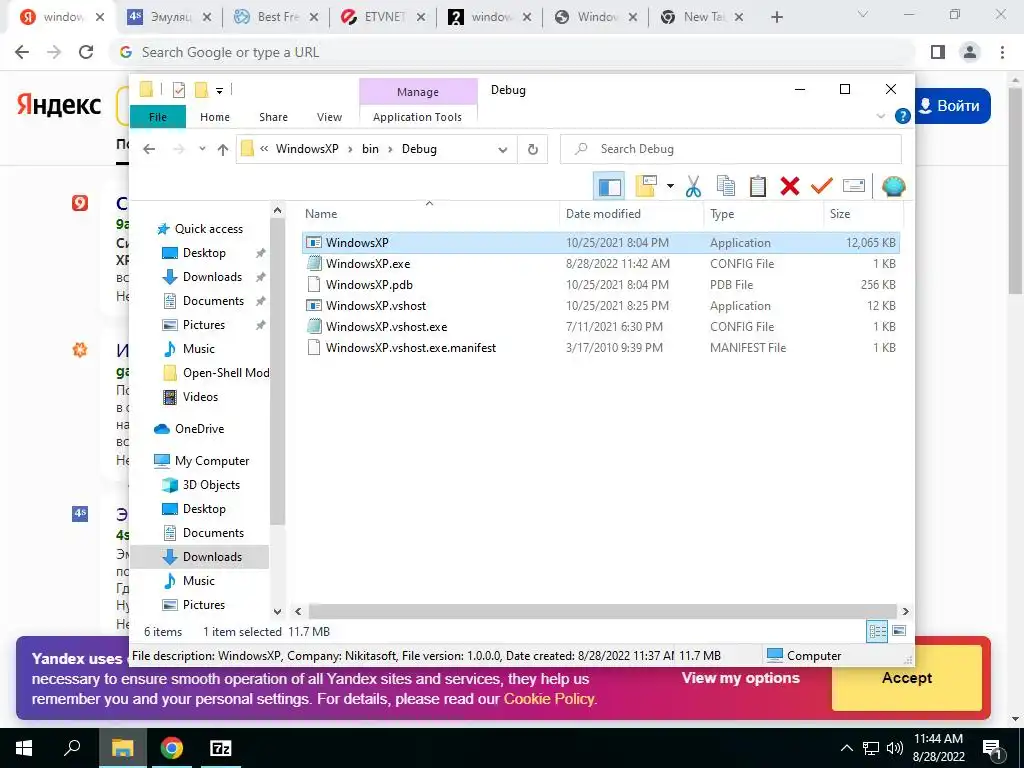Screen dimensions: 1024x768
Task: Open the folder options dropdown arrow
Action: [670, 187]
